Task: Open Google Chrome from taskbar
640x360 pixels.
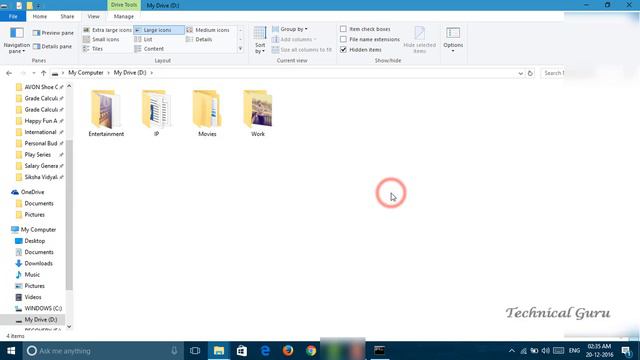Action: (311, 351)
